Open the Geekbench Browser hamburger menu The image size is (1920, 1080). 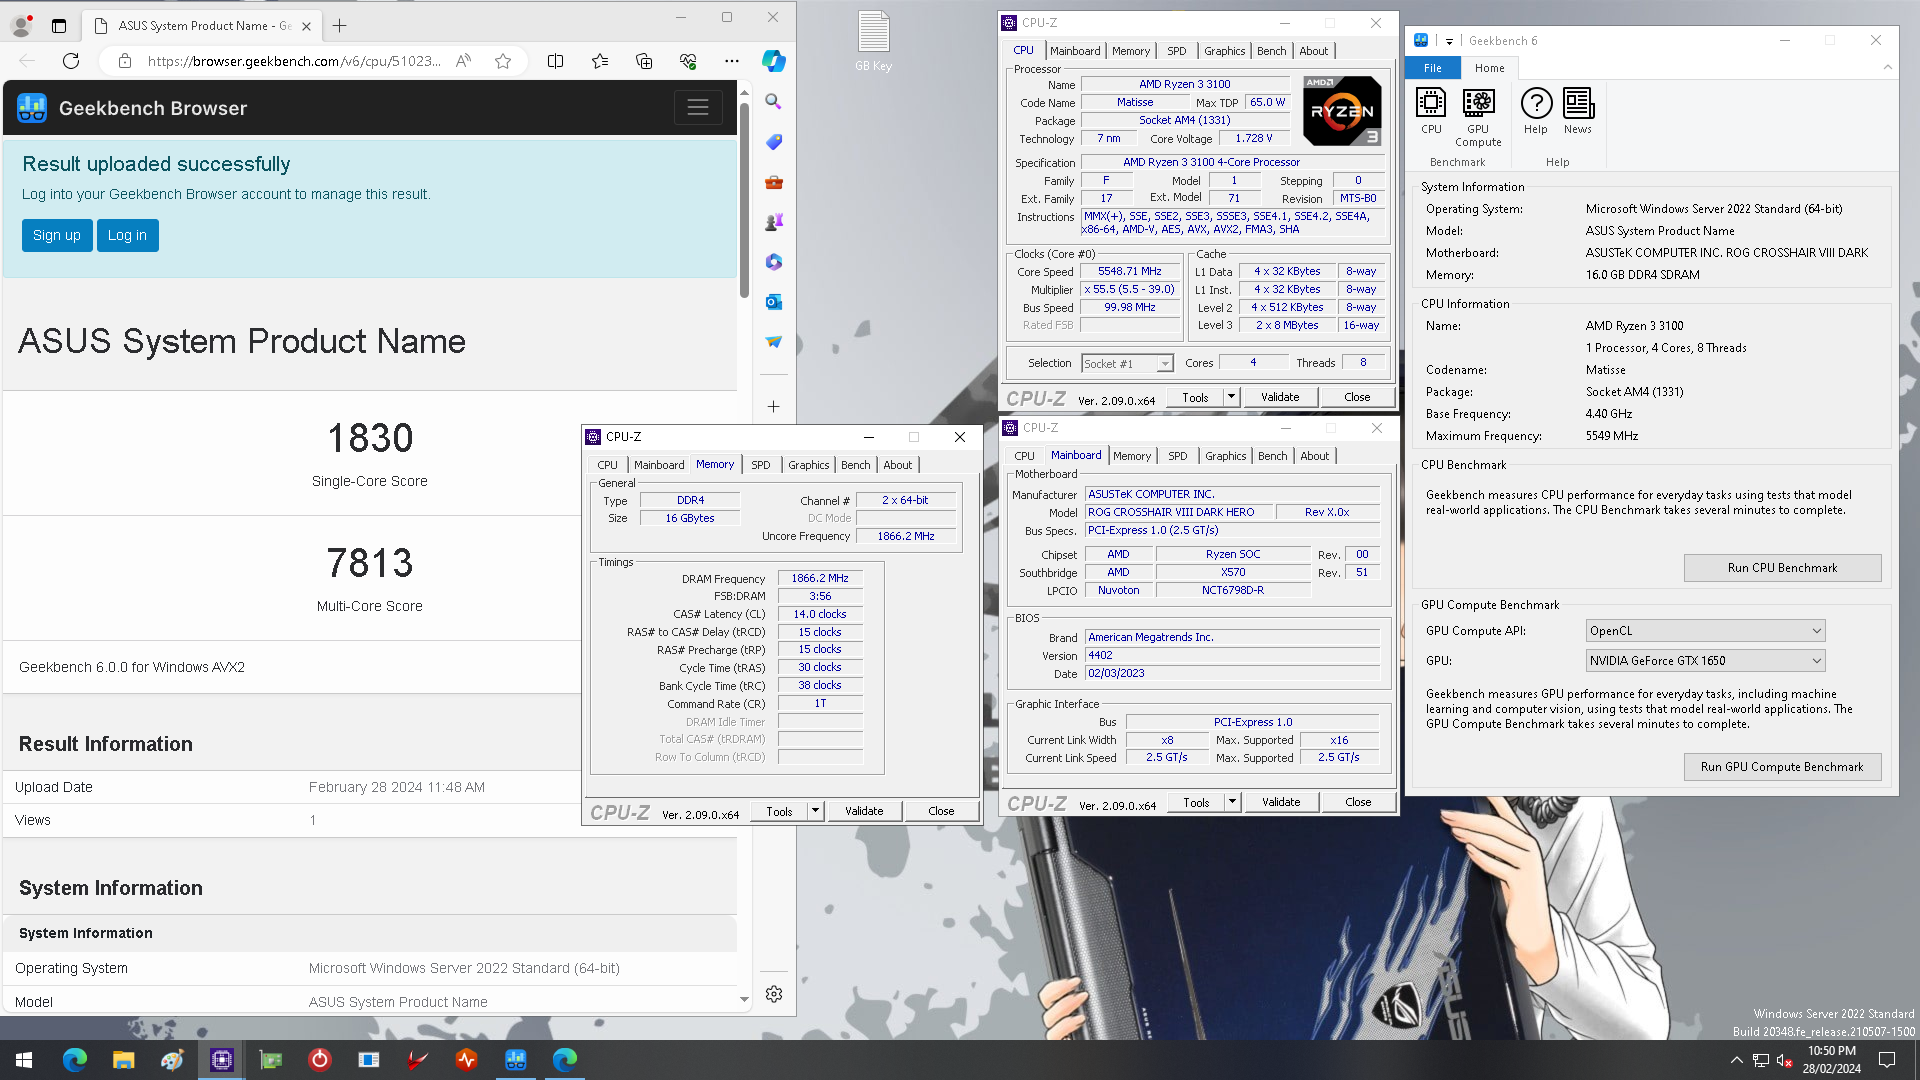click(x=698, y=108)
